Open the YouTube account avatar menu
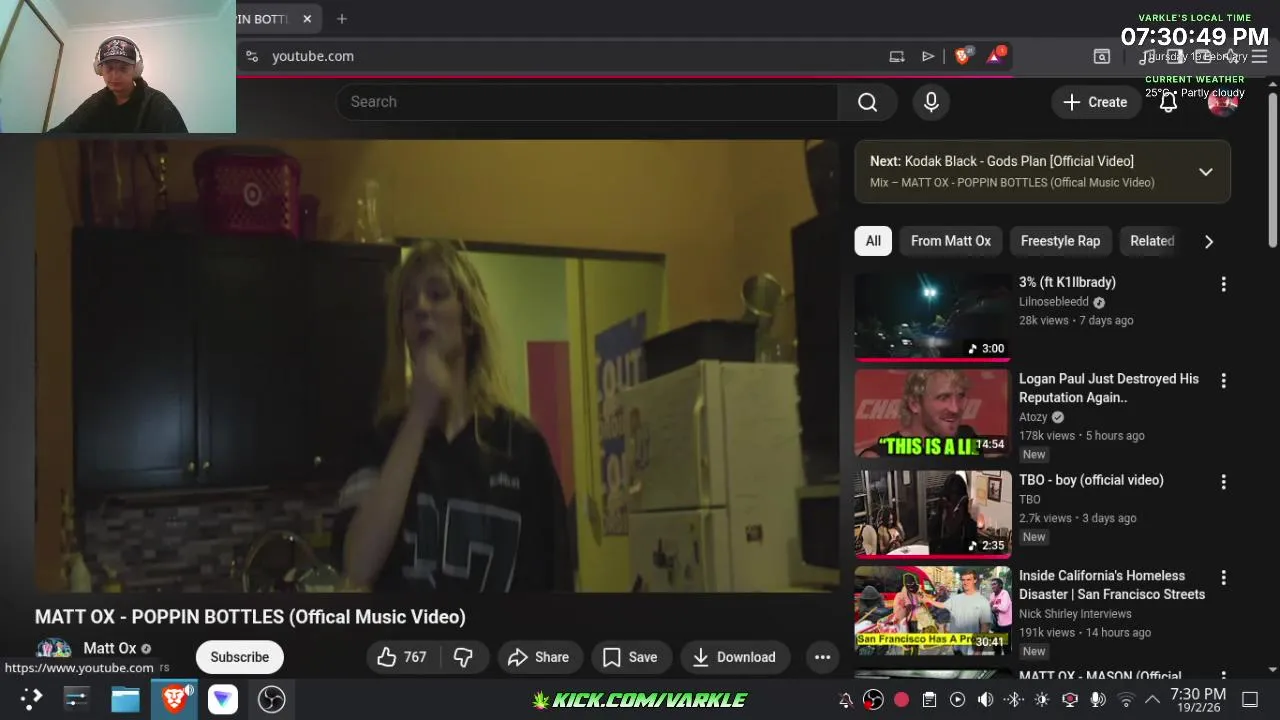This screenshot has height=720, width=1280. (x=1222, y=102)
